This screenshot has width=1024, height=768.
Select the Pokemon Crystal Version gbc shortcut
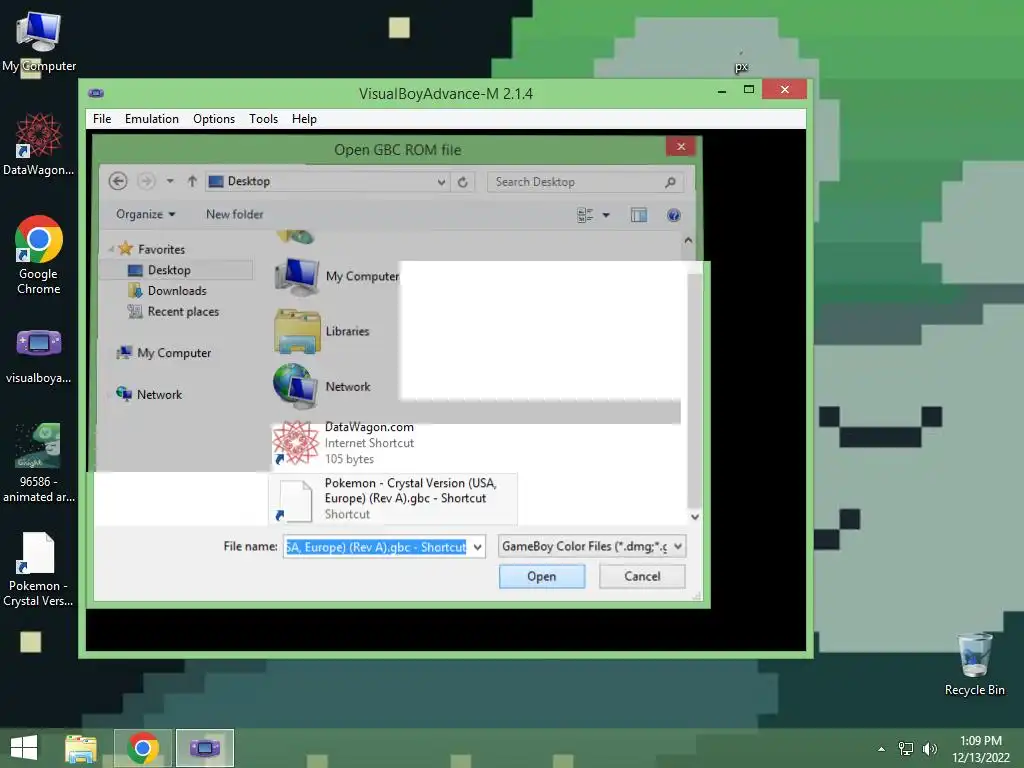[392, 498]
